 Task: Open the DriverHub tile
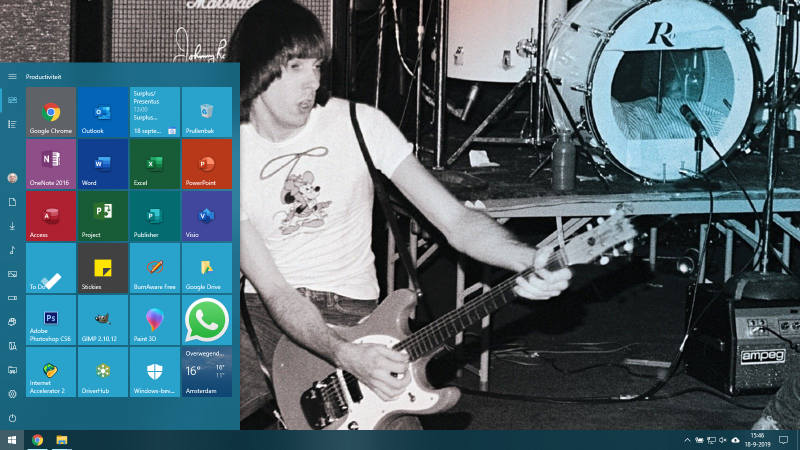tap(103, 372)
